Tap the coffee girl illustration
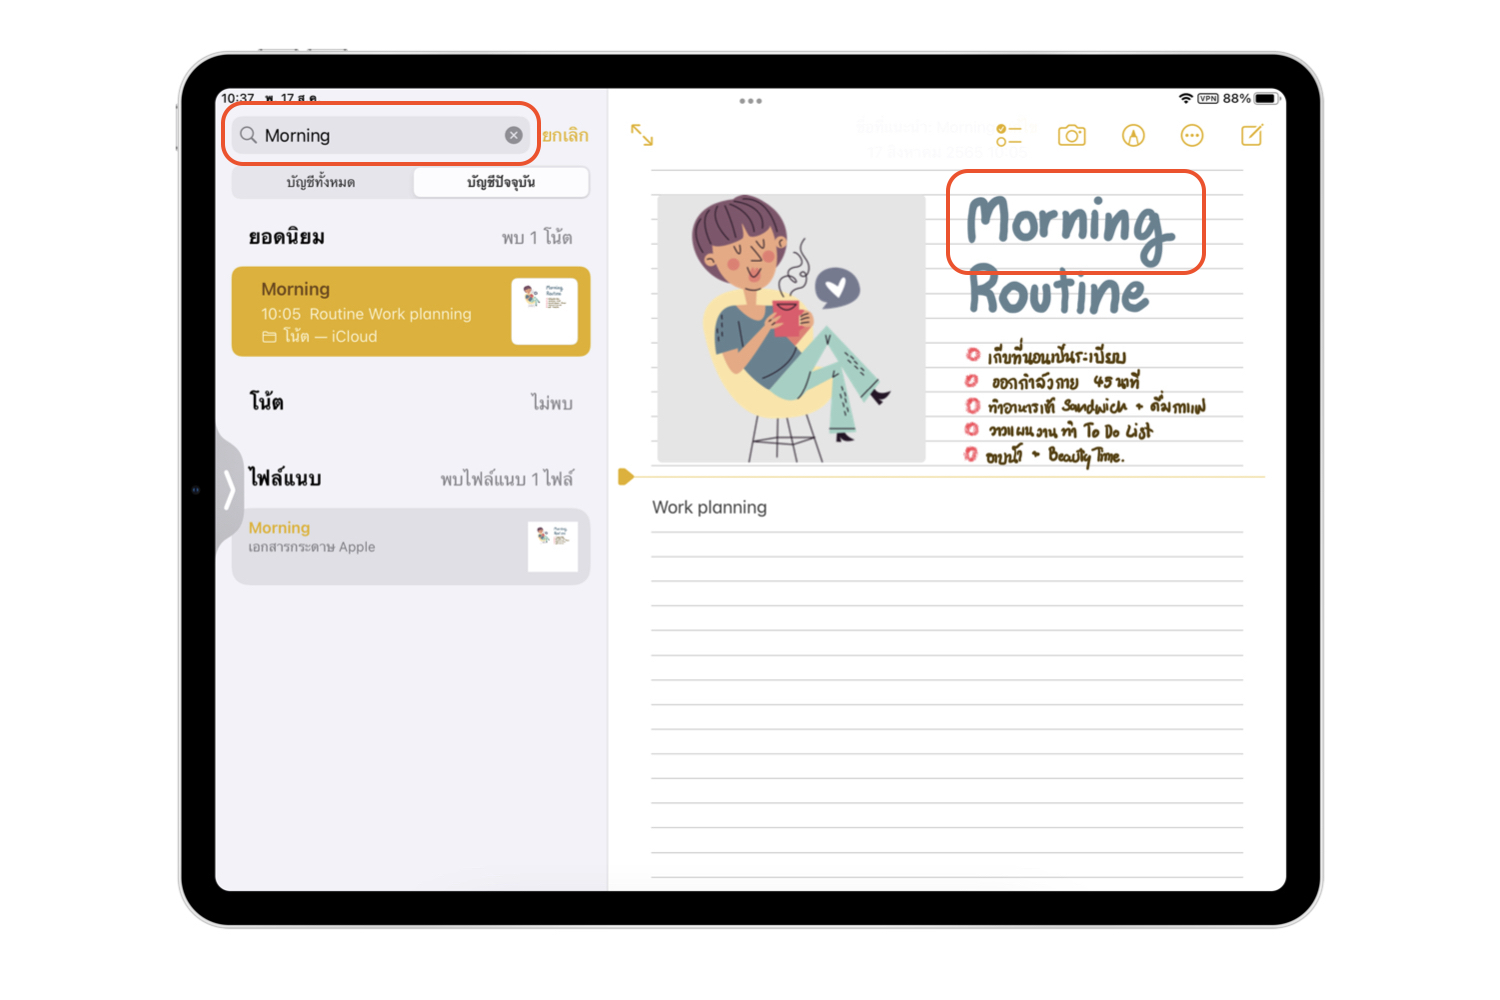Image resolution: width=1500 pixels, height=1000 pixels. 790,328
